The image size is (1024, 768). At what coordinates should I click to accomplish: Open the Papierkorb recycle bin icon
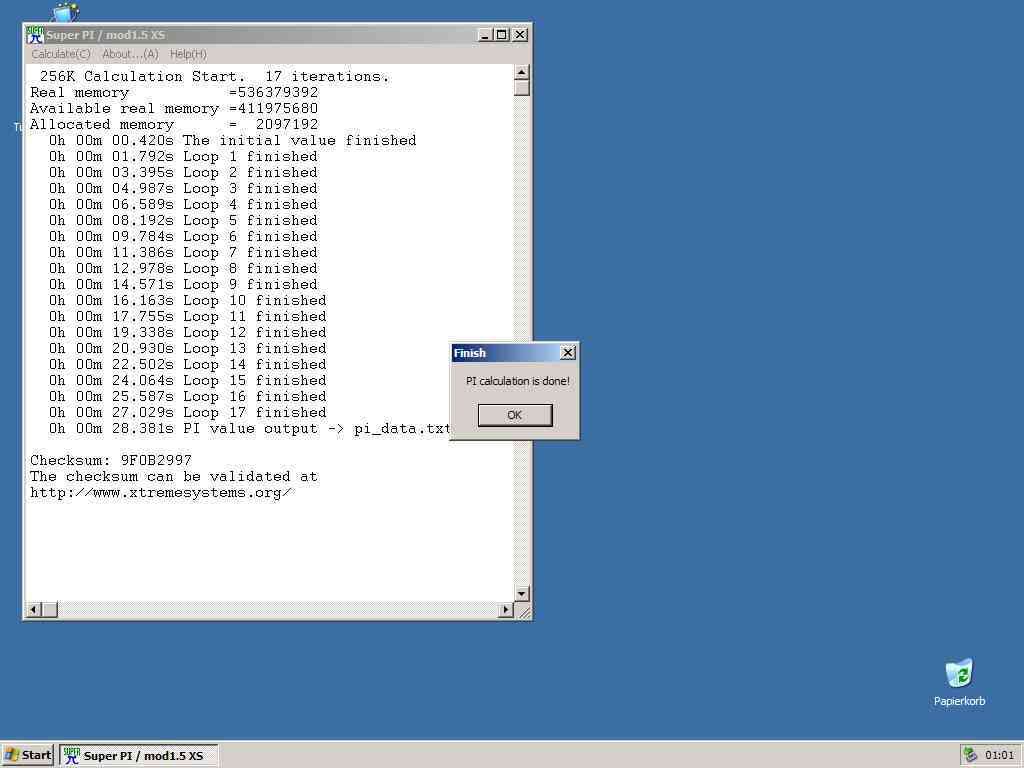pyautogui.click(x=959, y=682)
